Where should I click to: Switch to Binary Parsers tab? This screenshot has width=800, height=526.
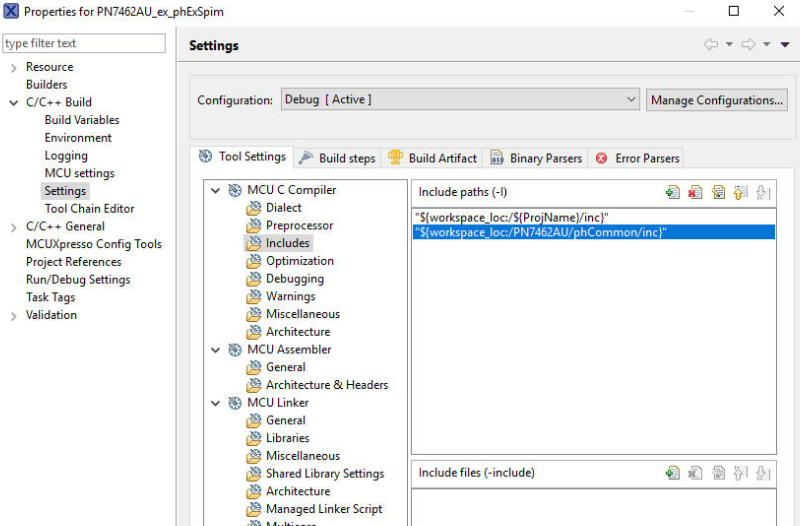pos(536,158)
